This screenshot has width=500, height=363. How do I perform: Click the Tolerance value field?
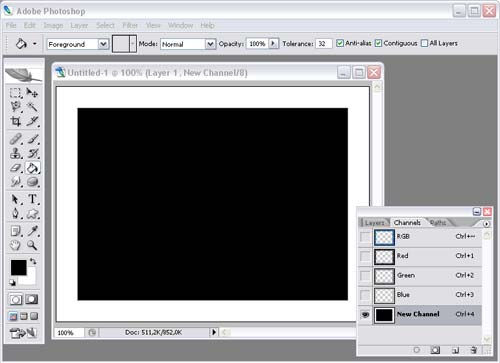[x=323, y=44]
